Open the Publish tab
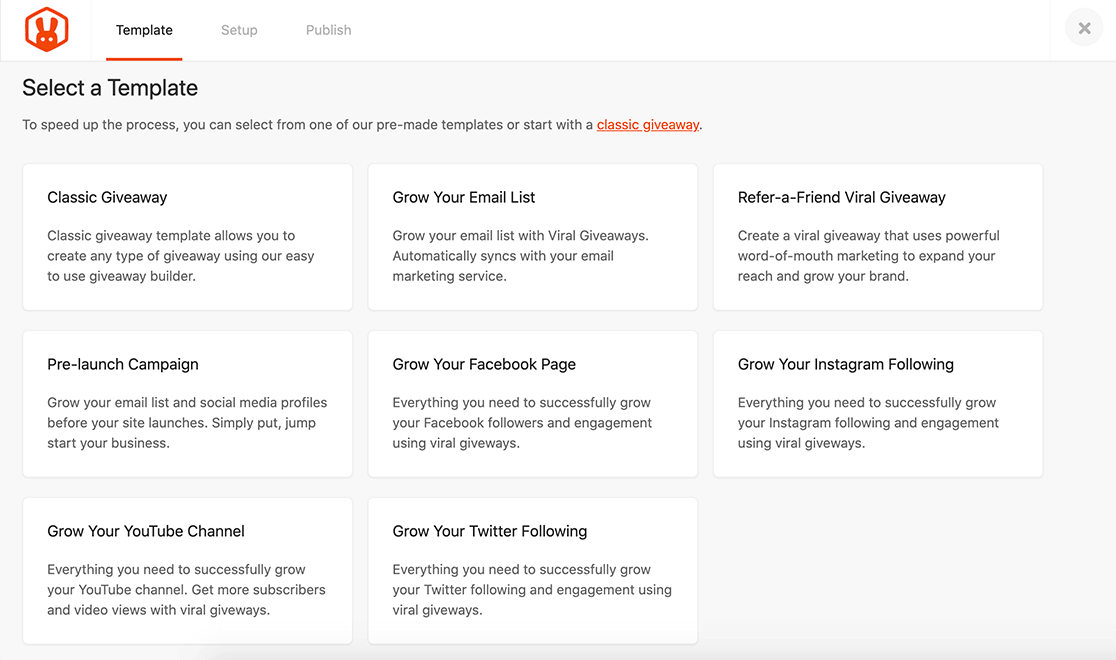The height and width of the screenshot is (660, 1116). pos(328,30)
